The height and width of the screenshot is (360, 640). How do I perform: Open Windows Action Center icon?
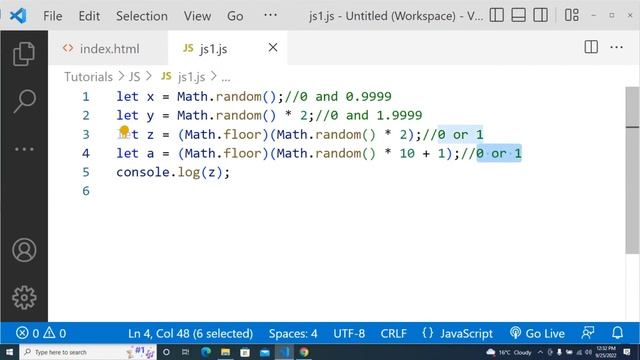[627, 352]
